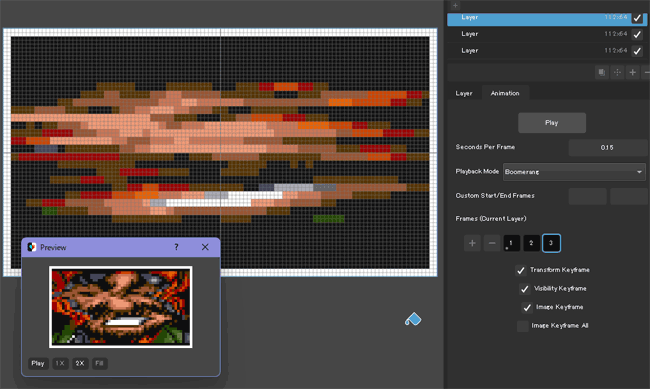This screenshot has height=389, width=650.
Task: Click the Seconds Per Frame label
Action: (485, 147)
